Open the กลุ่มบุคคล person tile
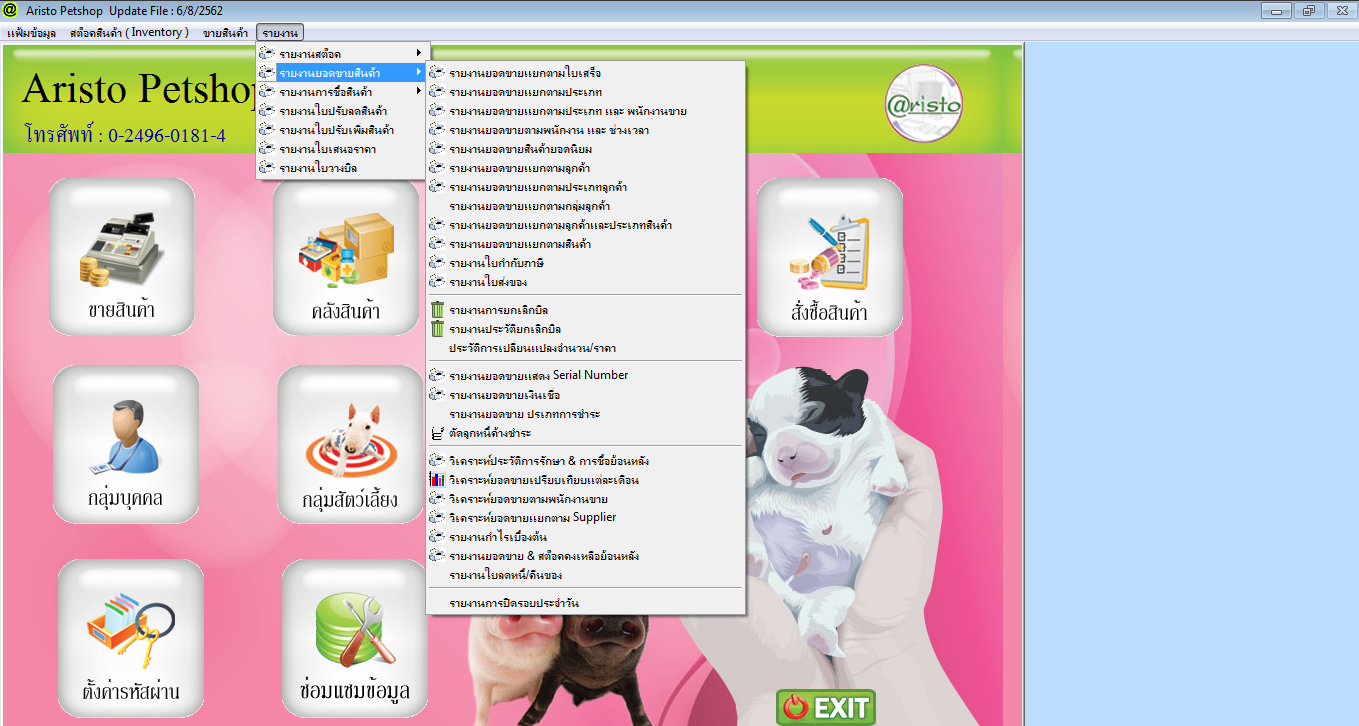The width and height of the screenshot is (1359, 726). pyautogui.click(x=125, y=443)
